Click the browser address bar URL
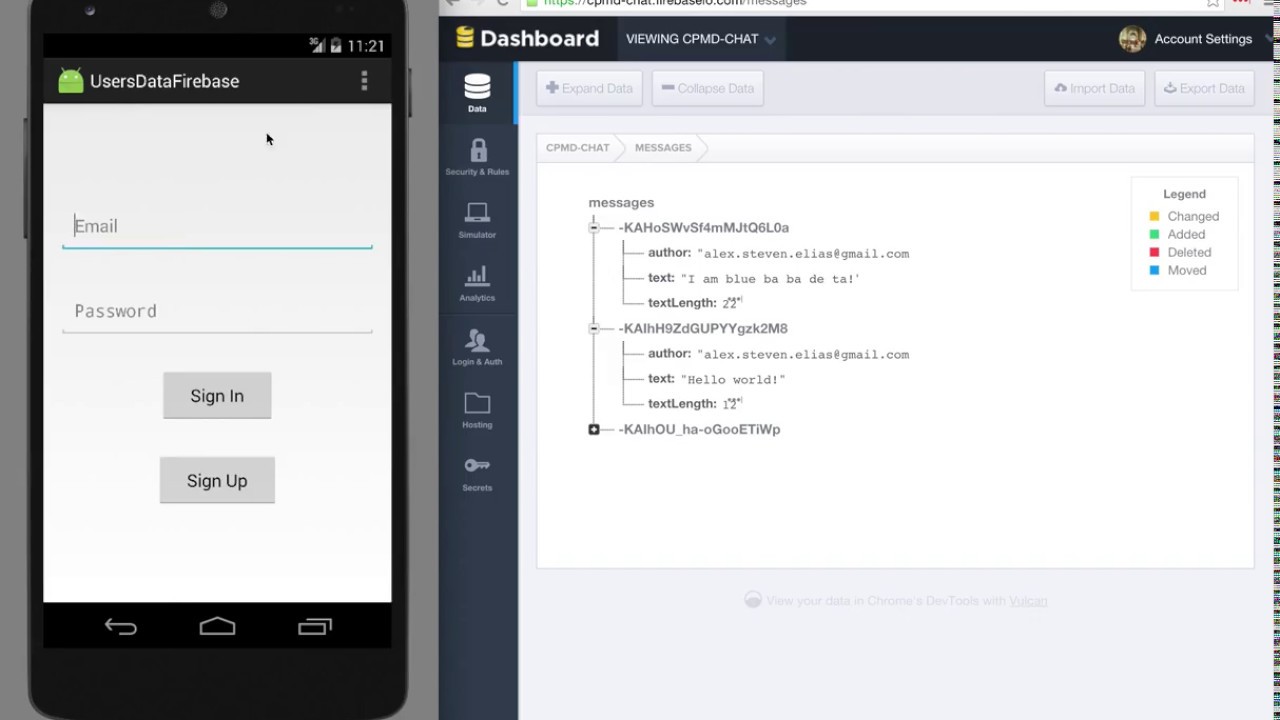The width and height of the screenshot is (1280, 720). 675,3
